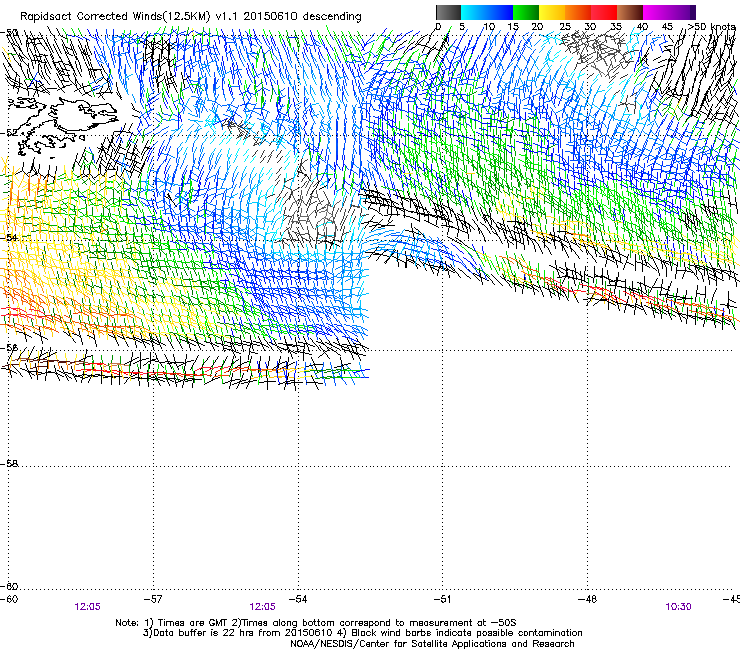Image resolution: width=740 pixels, height=650 pixels.
Task: Click the red 30-35 knots legend segment
Action: click(x=604, y=12)
